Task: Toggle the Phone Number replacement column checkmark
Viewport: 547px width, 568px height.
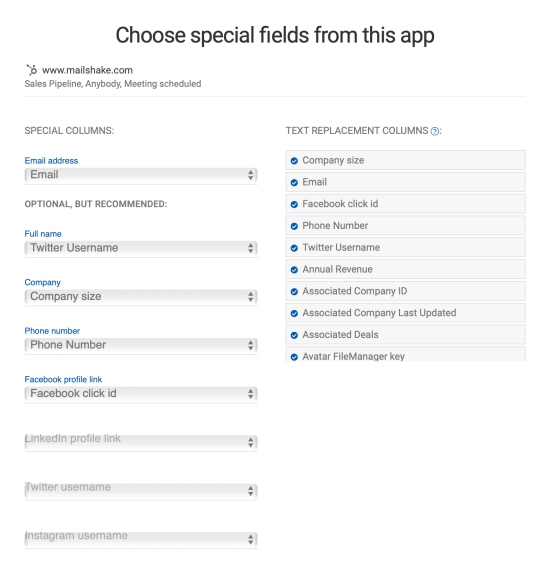Action: (x=294, y=226)
